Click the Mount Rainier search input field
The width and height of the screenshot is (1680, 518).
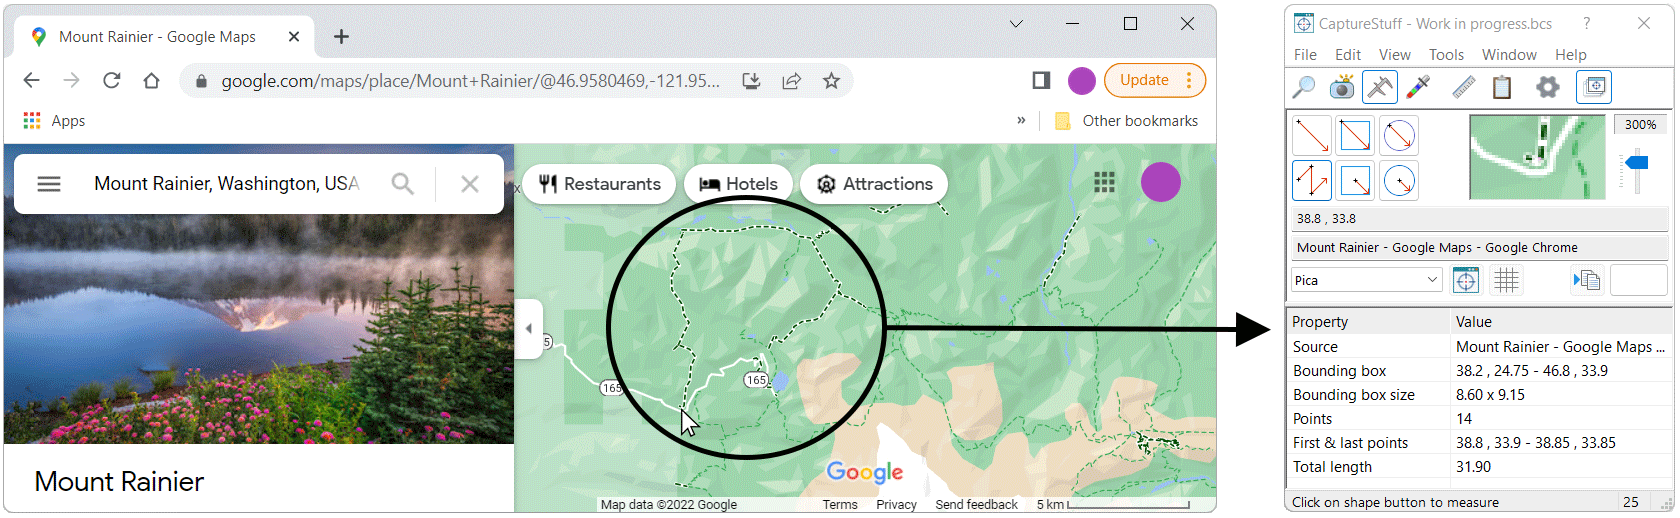point(227,184)
